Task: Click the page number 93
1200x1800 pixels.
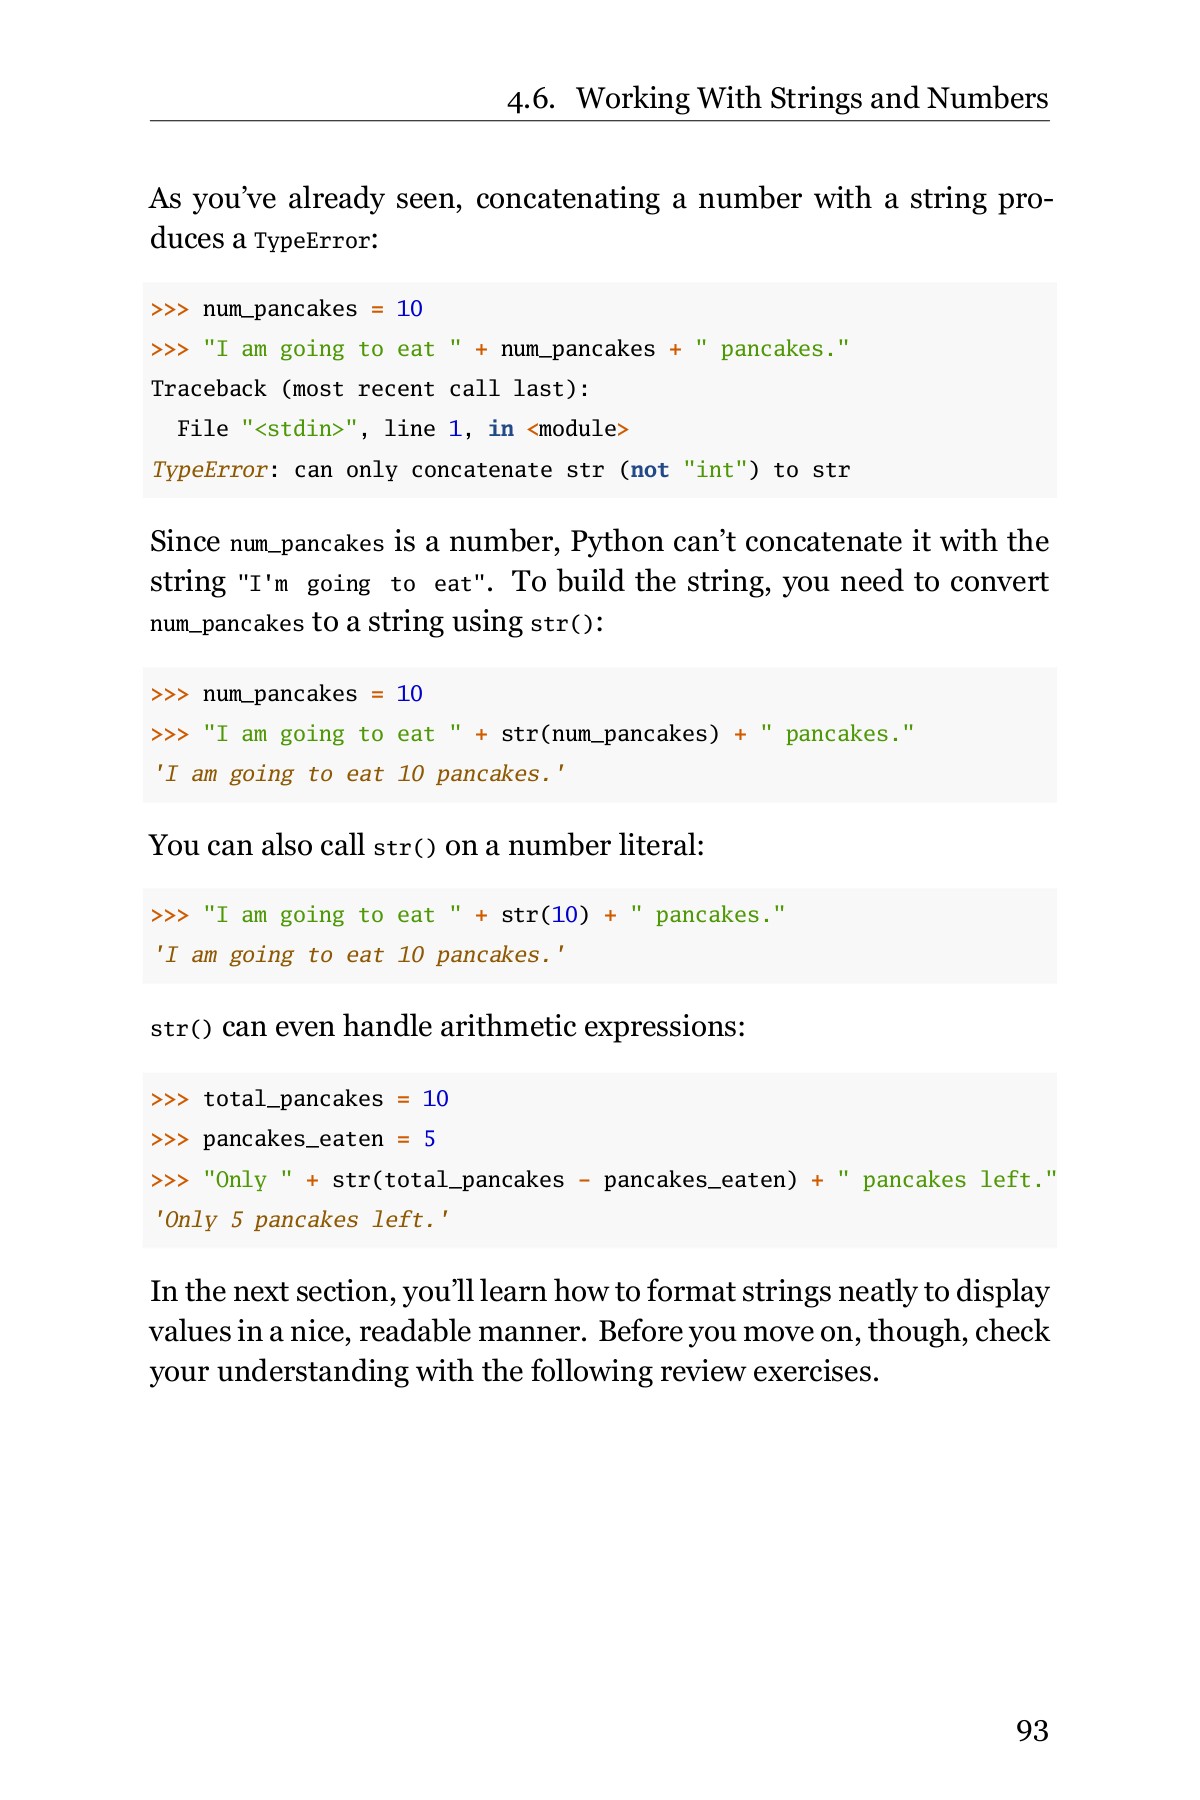Action: pyautogui.click(x=1031, y=1730)
